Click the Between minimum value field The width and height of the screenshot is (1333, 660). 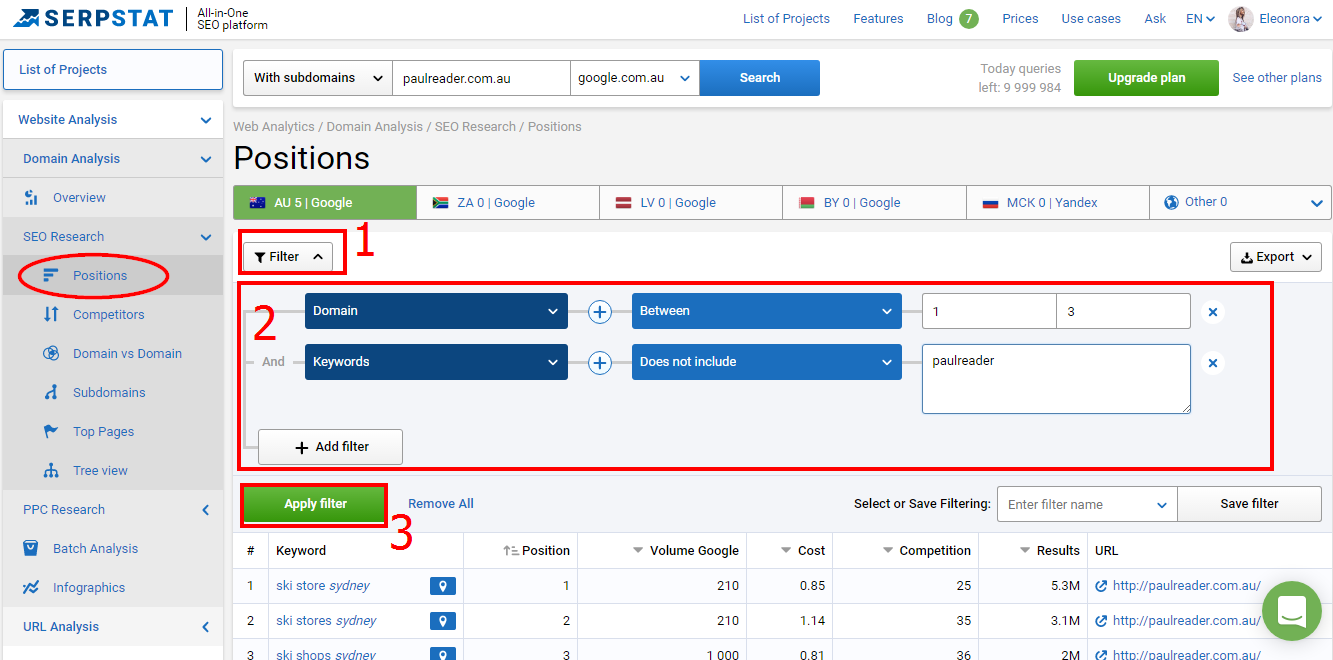pos(989,311)
